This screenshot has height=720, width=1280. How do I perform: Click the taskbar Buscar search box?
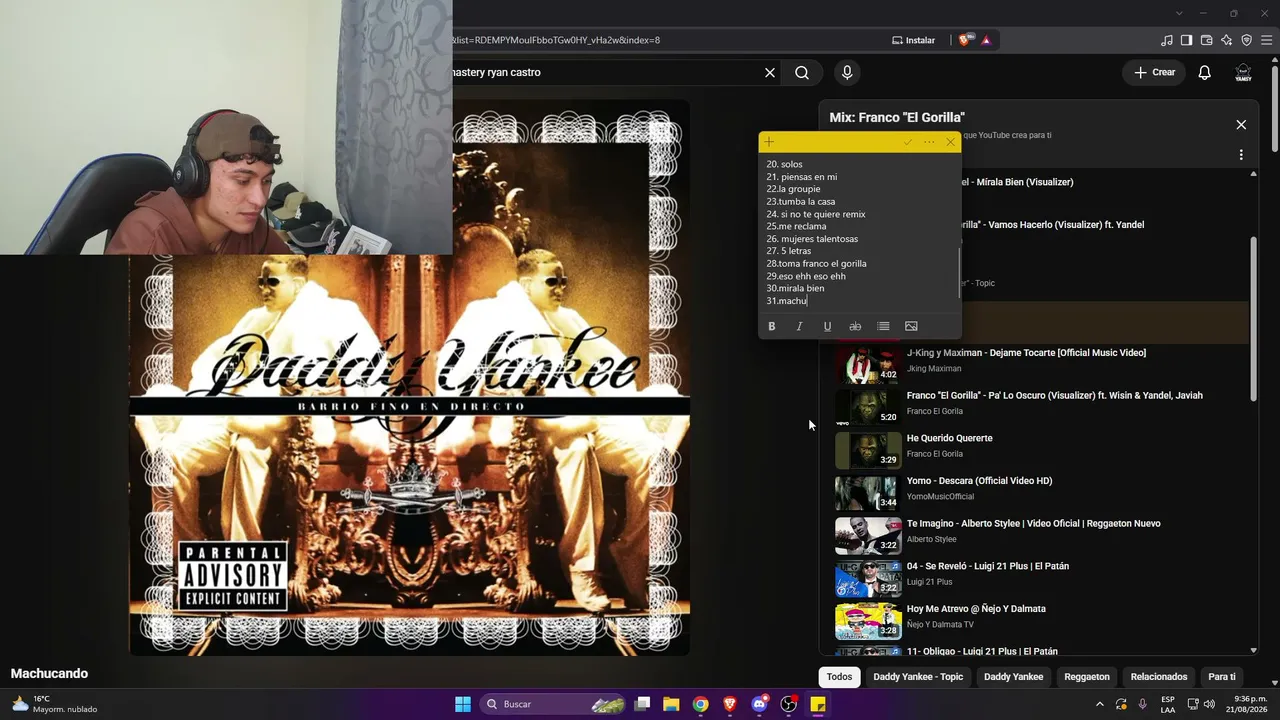[554, 704]
